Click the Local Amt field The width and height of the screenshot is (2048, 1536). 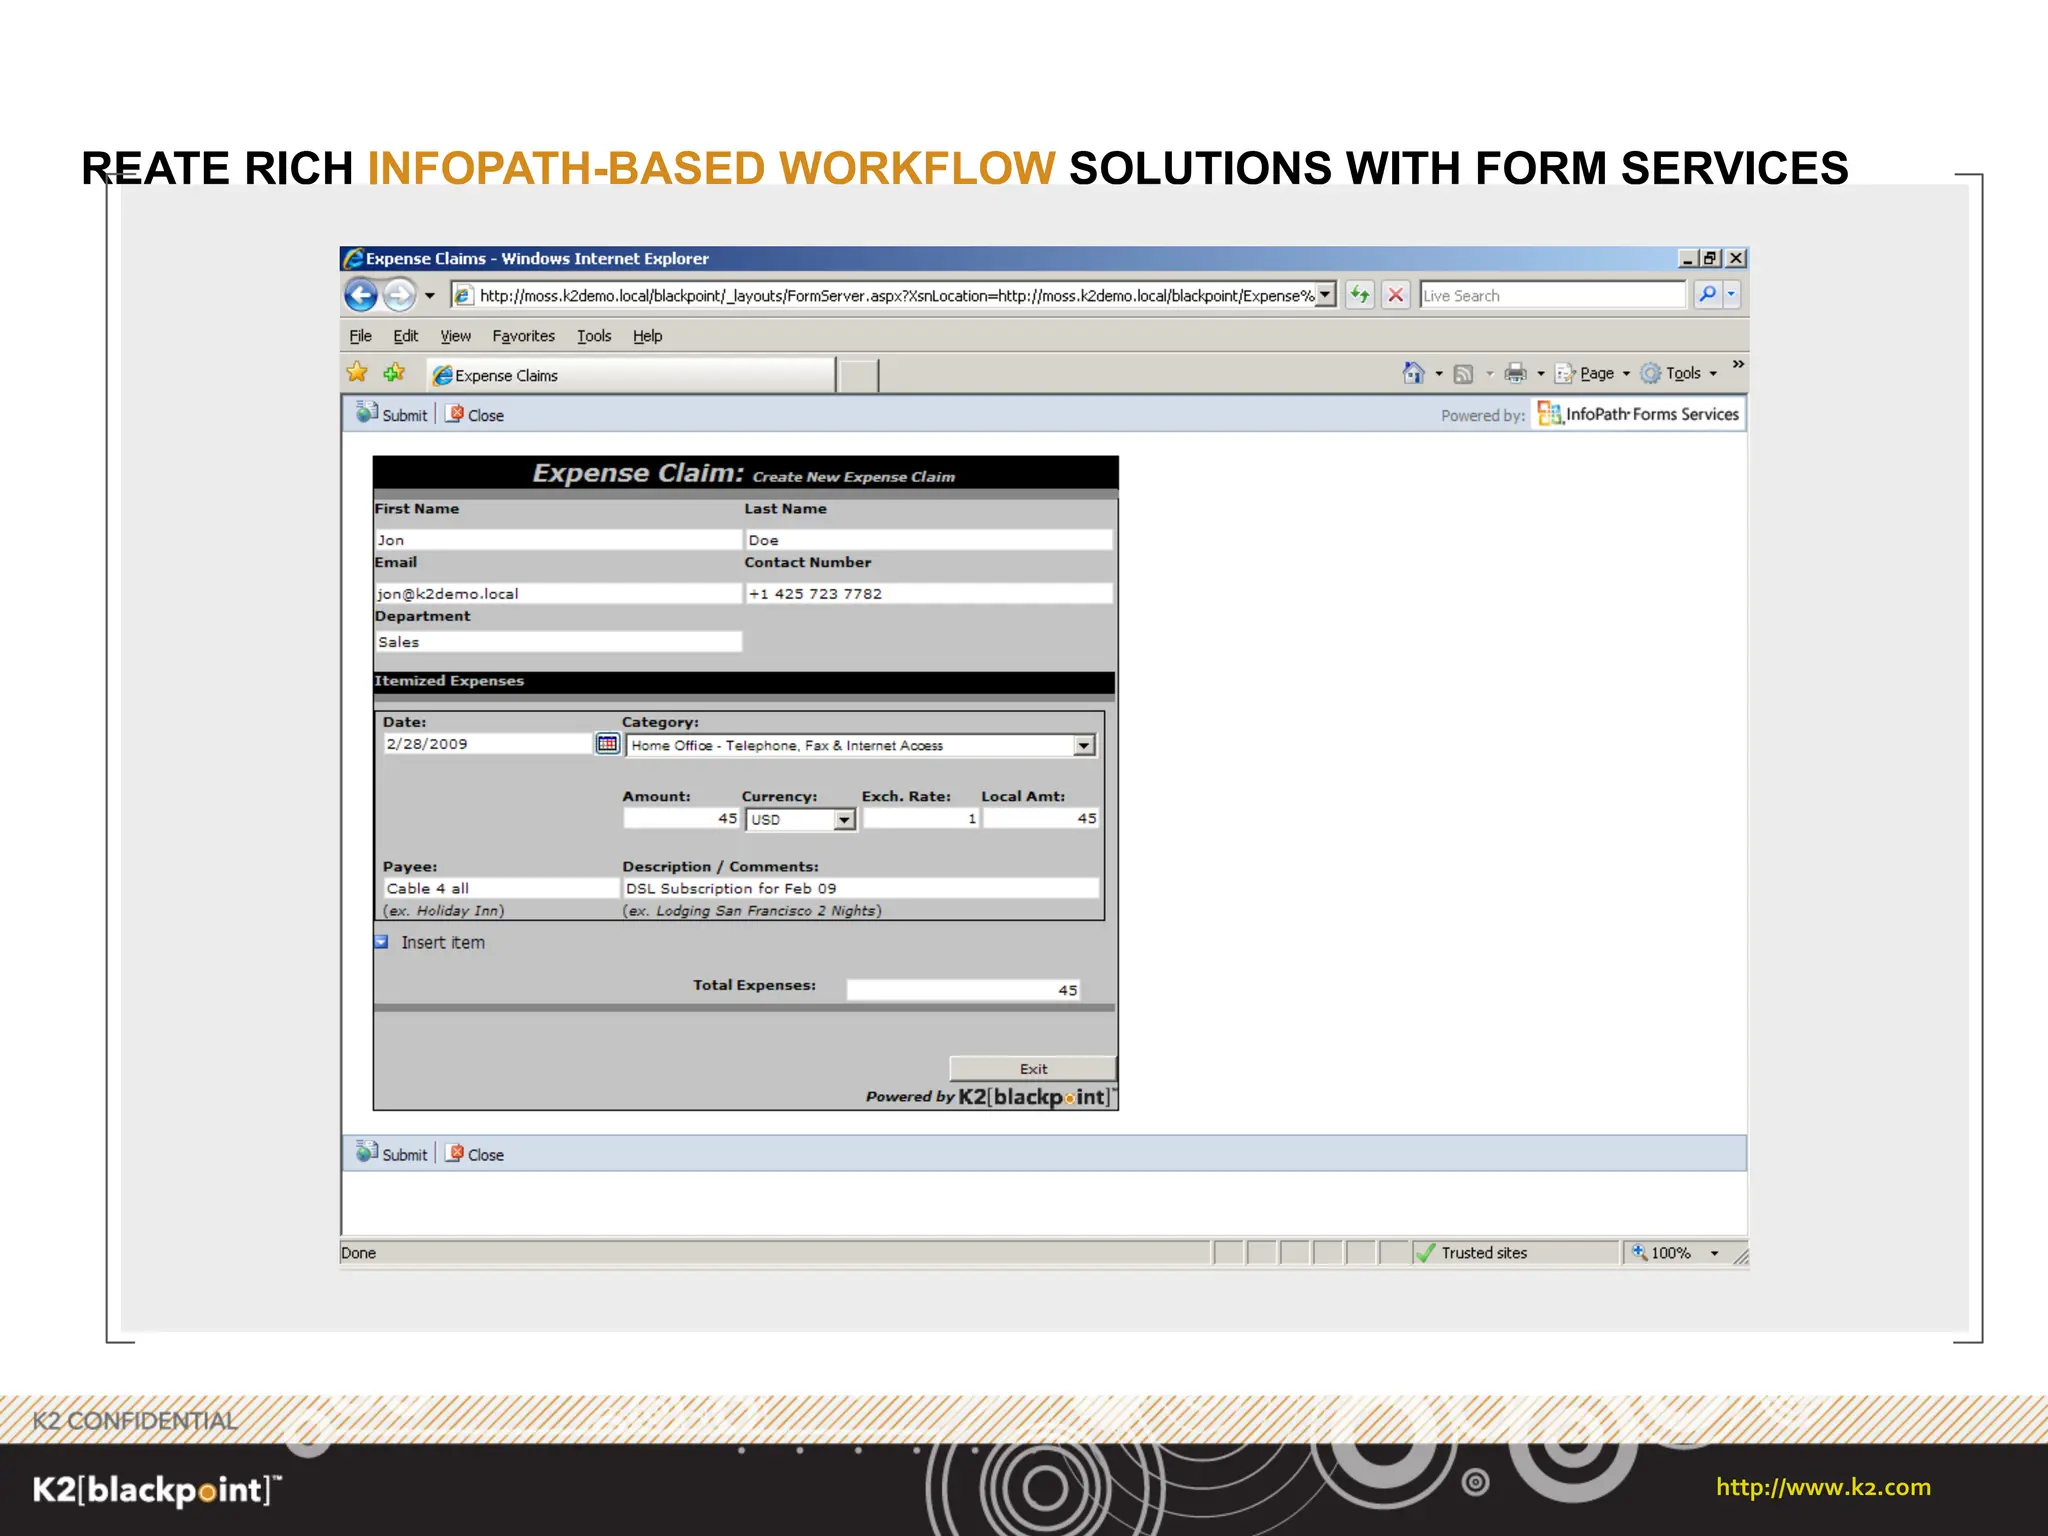tap(1040, 818)
